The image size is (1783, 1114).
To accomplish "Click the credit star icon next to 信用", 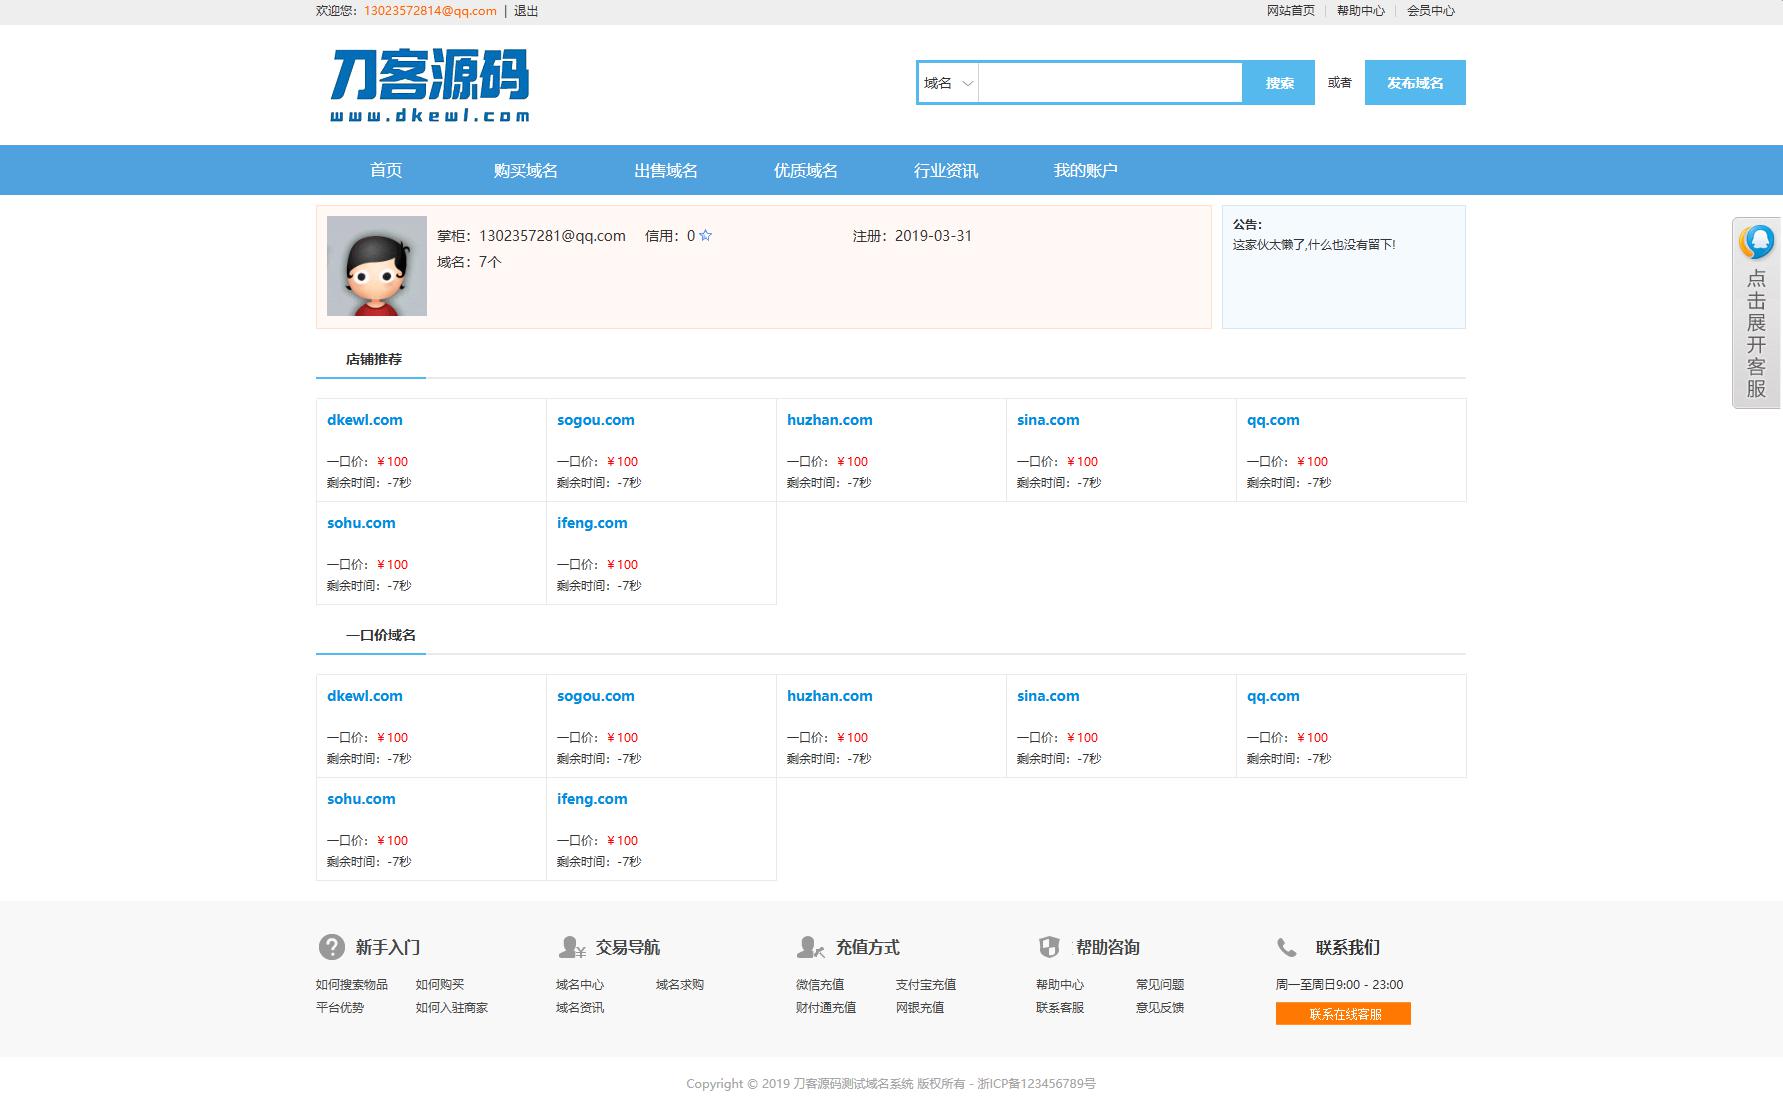I will tap(706, 236).
